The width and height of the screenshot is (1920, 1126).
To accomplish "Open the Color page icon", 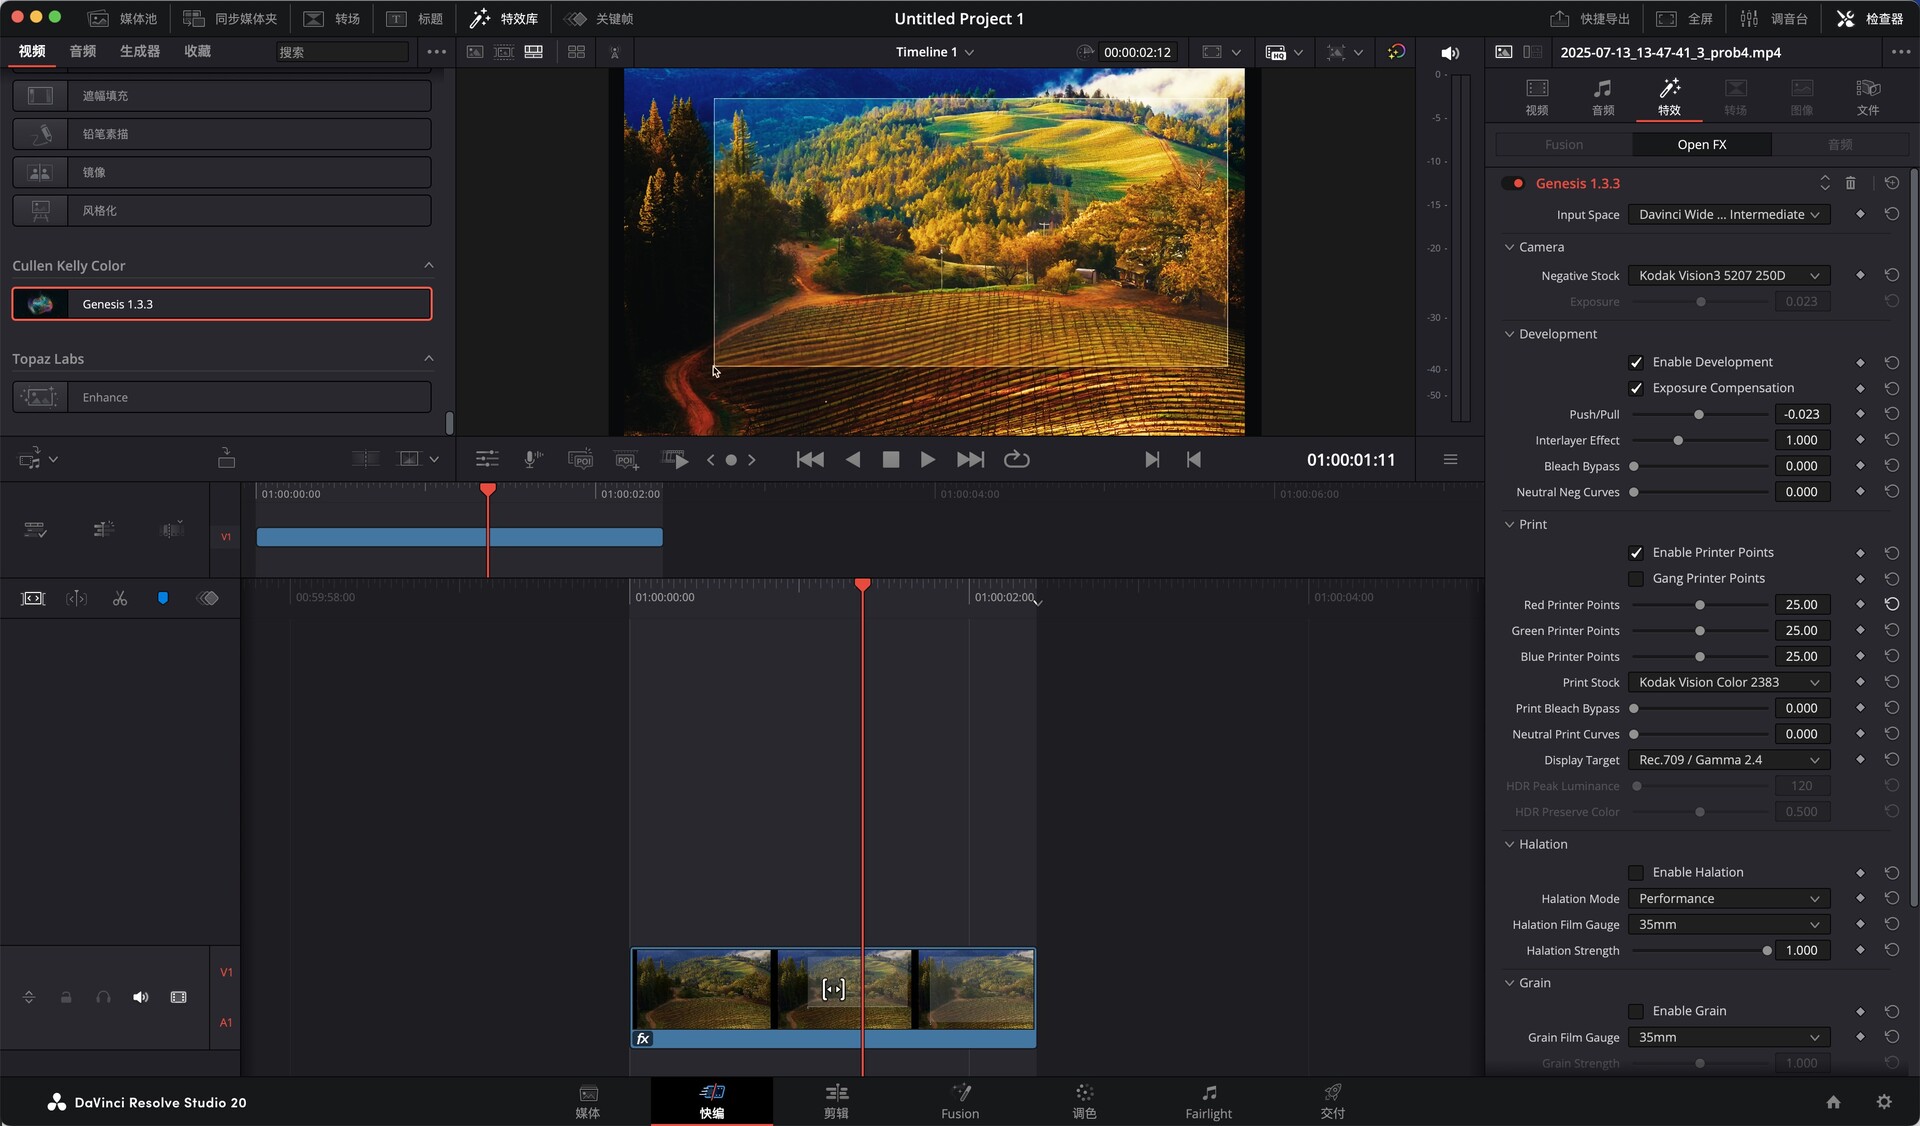I will 1084,1100.
